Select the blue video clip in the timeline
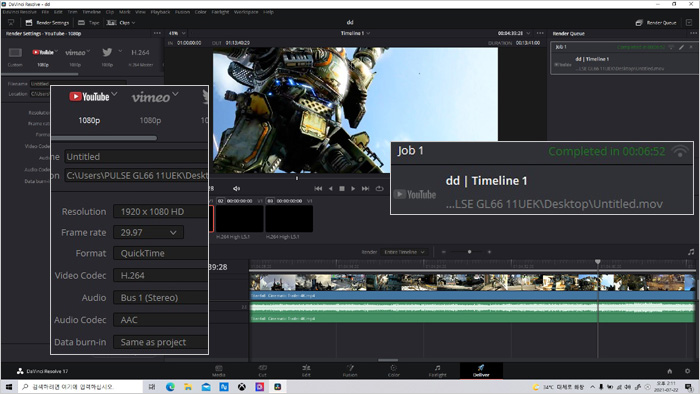The height and width of the screenshot is (394, 700). (472, 287)
